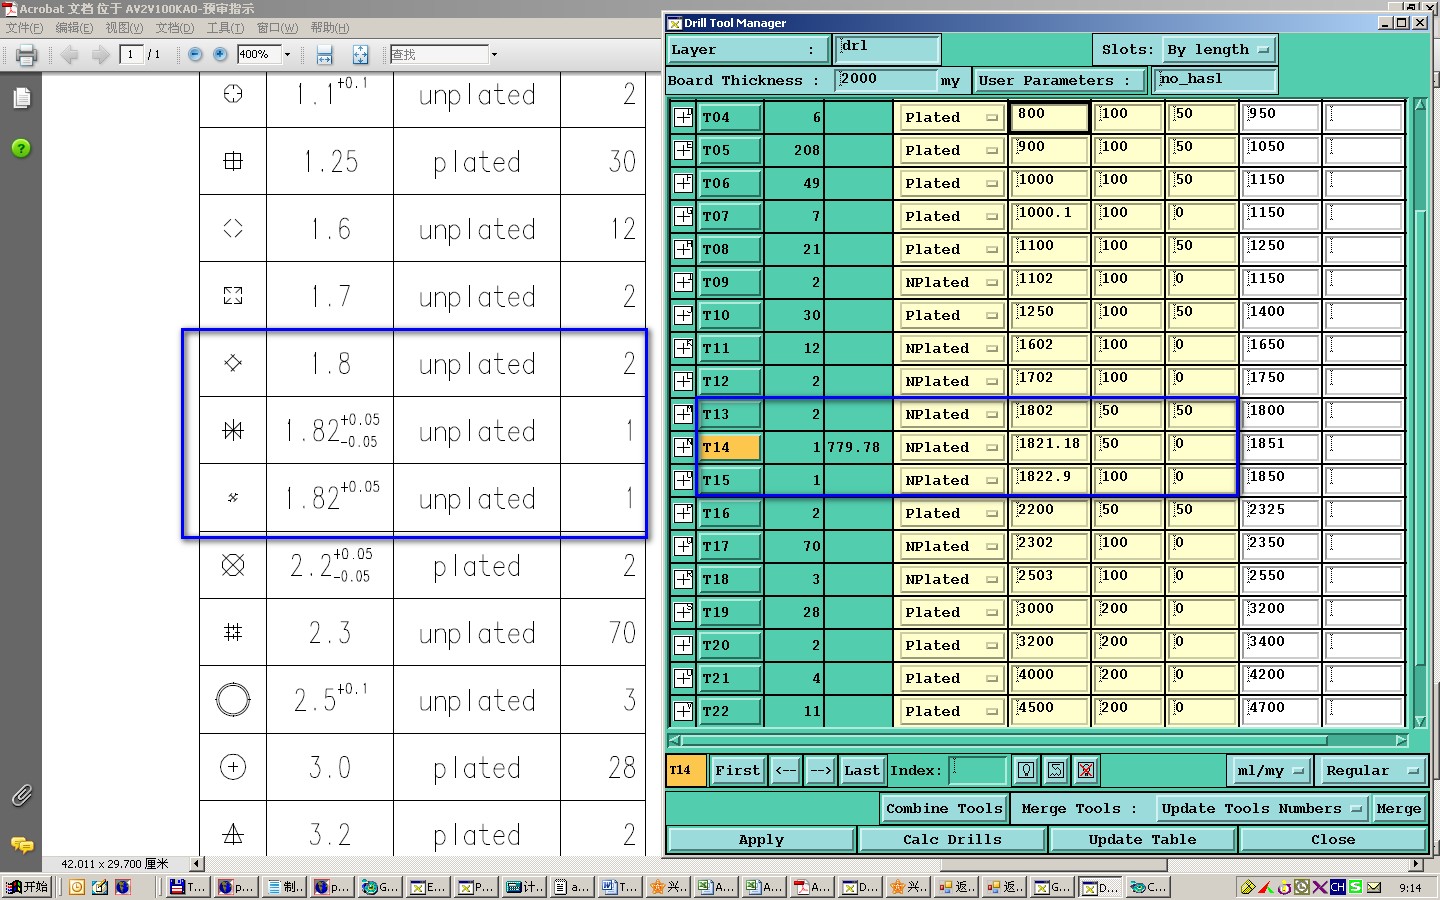
Task: Zoom out with the minus icon
Action: (x=196, y=54)
